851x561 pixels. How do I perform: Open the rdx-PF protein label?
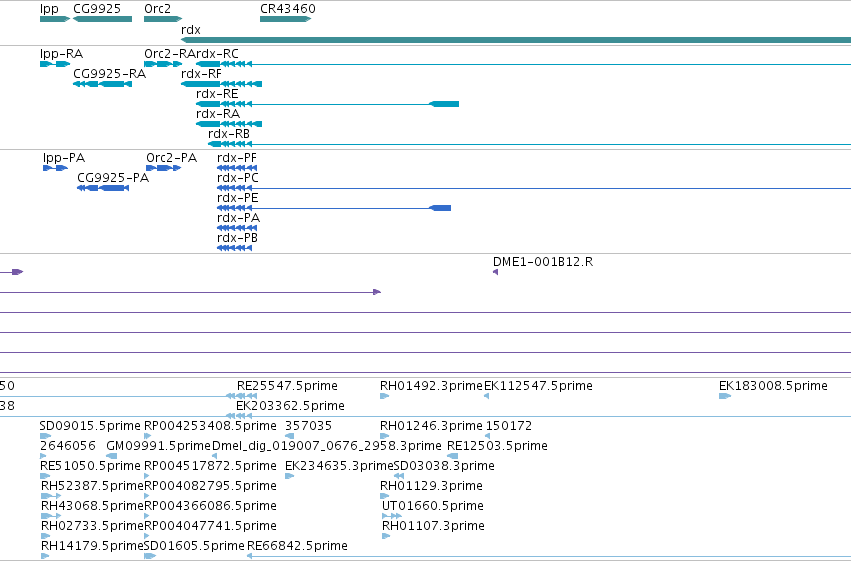tap(237, 158)
